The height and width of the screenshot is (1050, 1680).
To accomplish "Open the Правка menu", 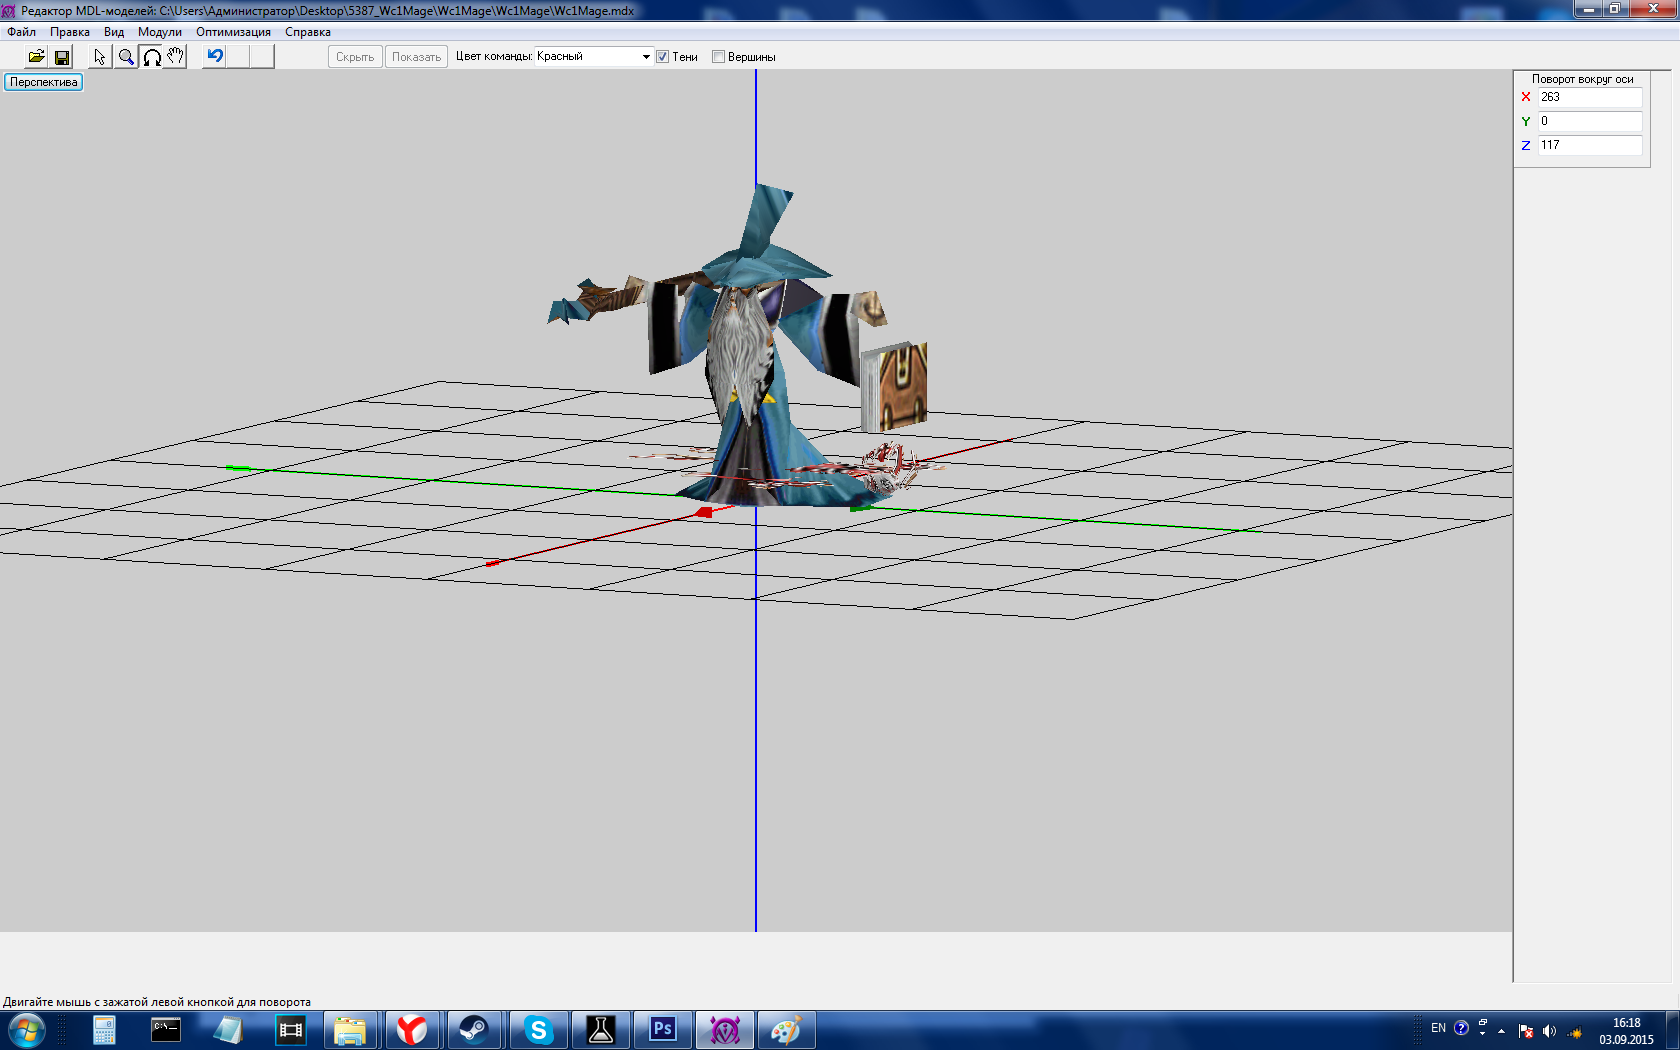I will pyautogui.click(x=70, y=32).
